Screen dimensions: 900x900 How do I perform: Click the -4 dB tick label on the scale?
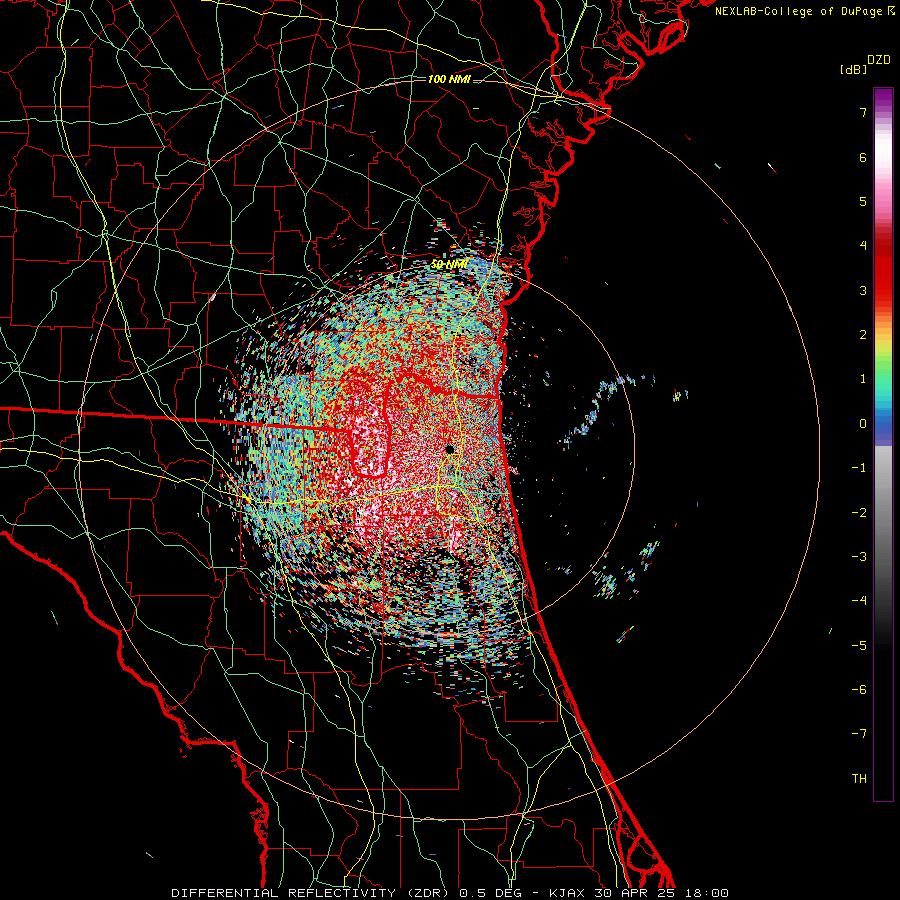coord(859,601)
